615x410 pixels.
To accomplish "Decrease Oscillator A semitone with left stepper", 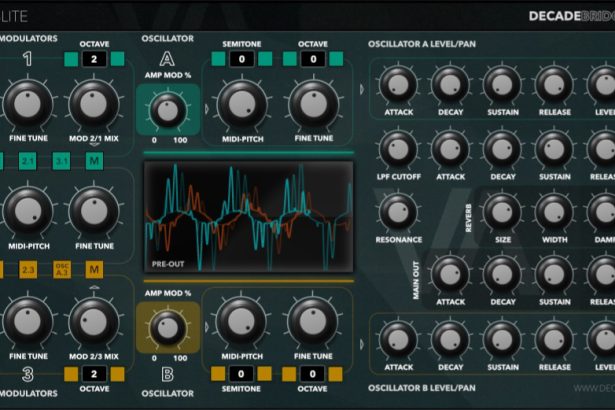I will [x=216, y=60].
